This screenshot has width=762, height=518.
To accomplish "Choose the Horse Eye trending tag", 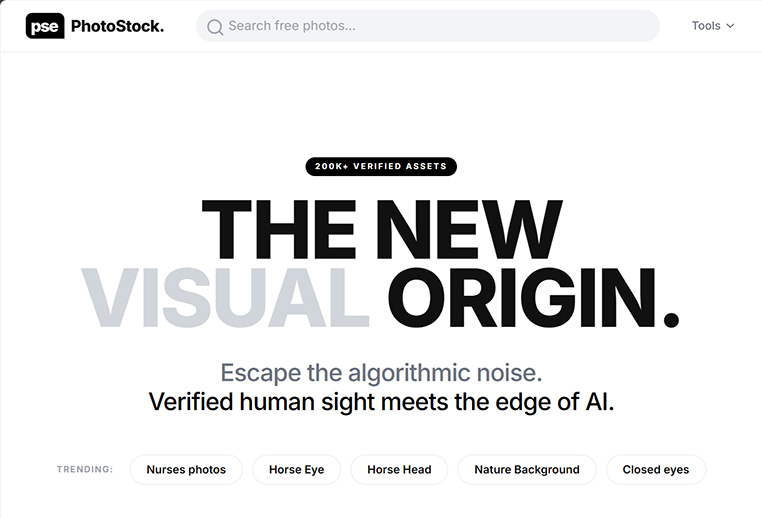I will pos(296,469).
